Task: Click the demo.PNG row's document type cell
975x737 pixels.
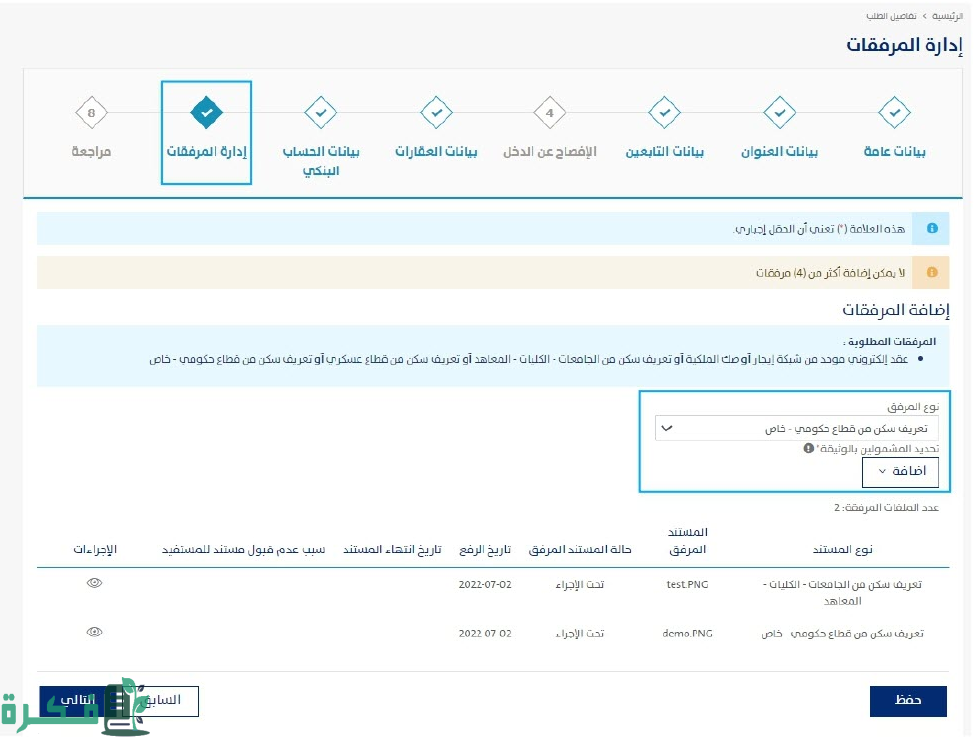Action: coord(843,634)
